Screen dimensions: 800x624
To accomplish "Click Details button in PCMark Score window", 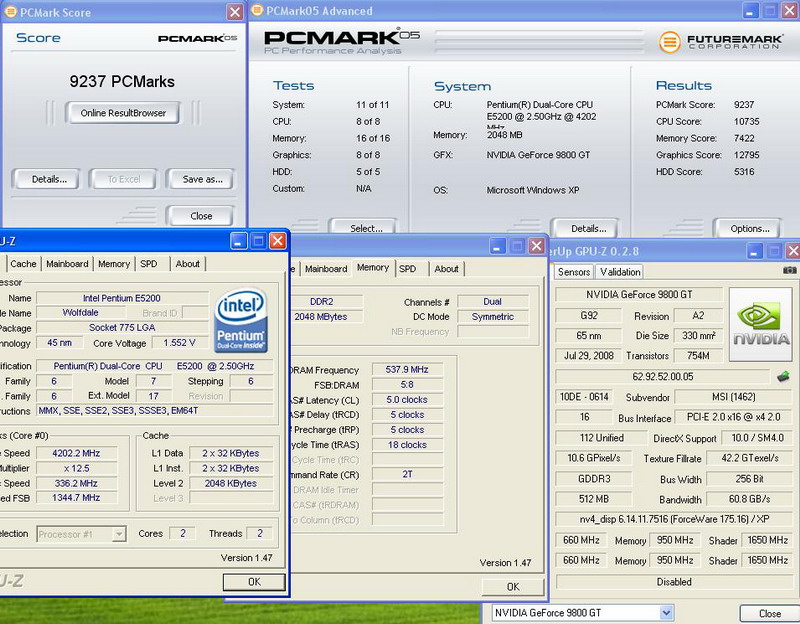I will pyautogui.click(x=49, y=179).
